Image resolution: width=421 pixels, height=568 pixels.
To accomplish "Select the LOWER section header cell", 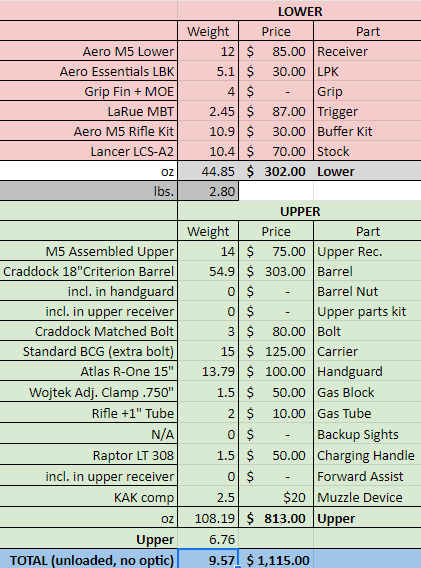I will click(x=300, y=11).
